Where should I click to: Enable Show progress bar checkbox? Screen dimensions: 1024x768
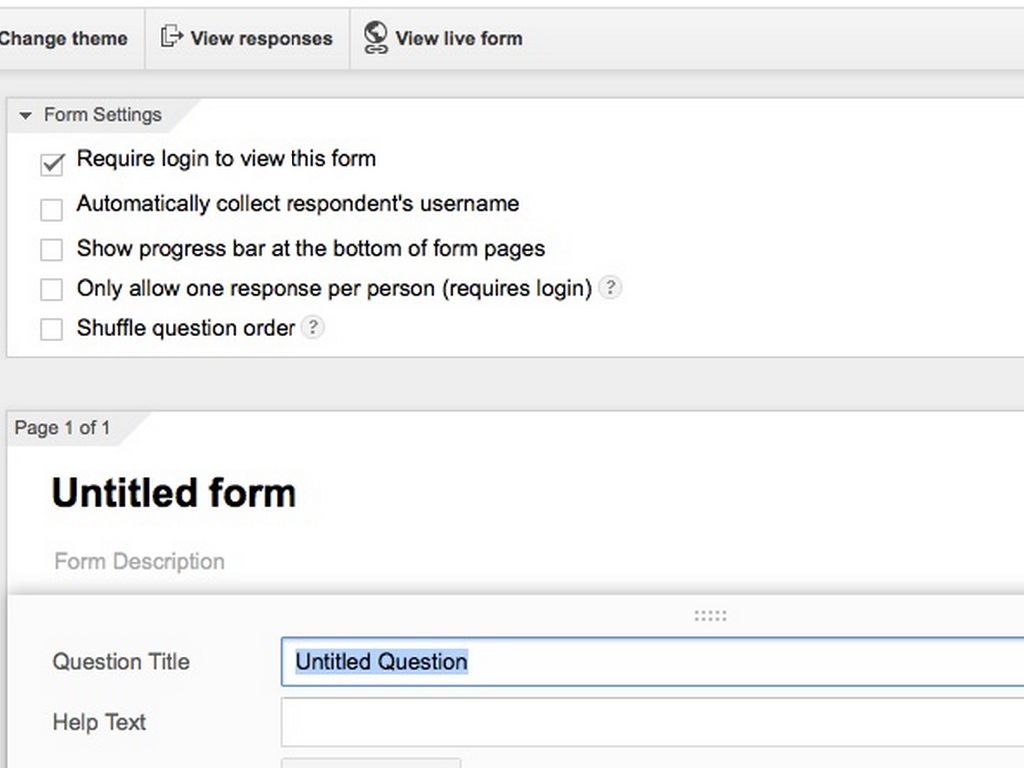click(51, 249)
